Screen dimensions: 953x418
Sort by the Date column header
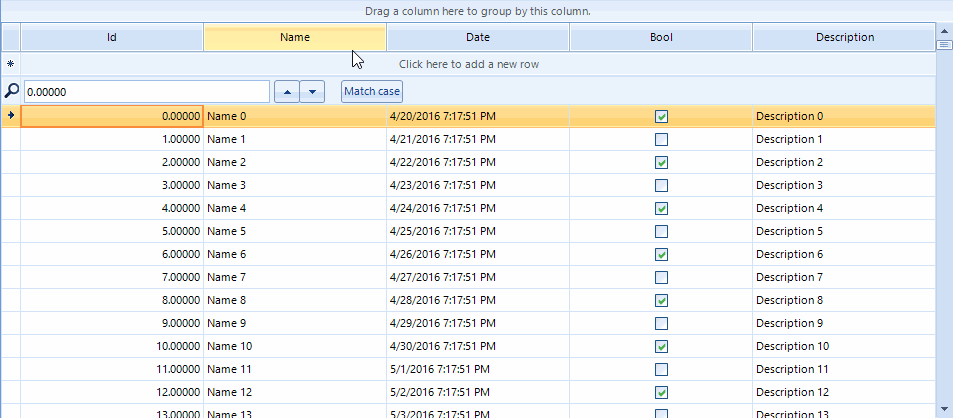pos(478,38)
